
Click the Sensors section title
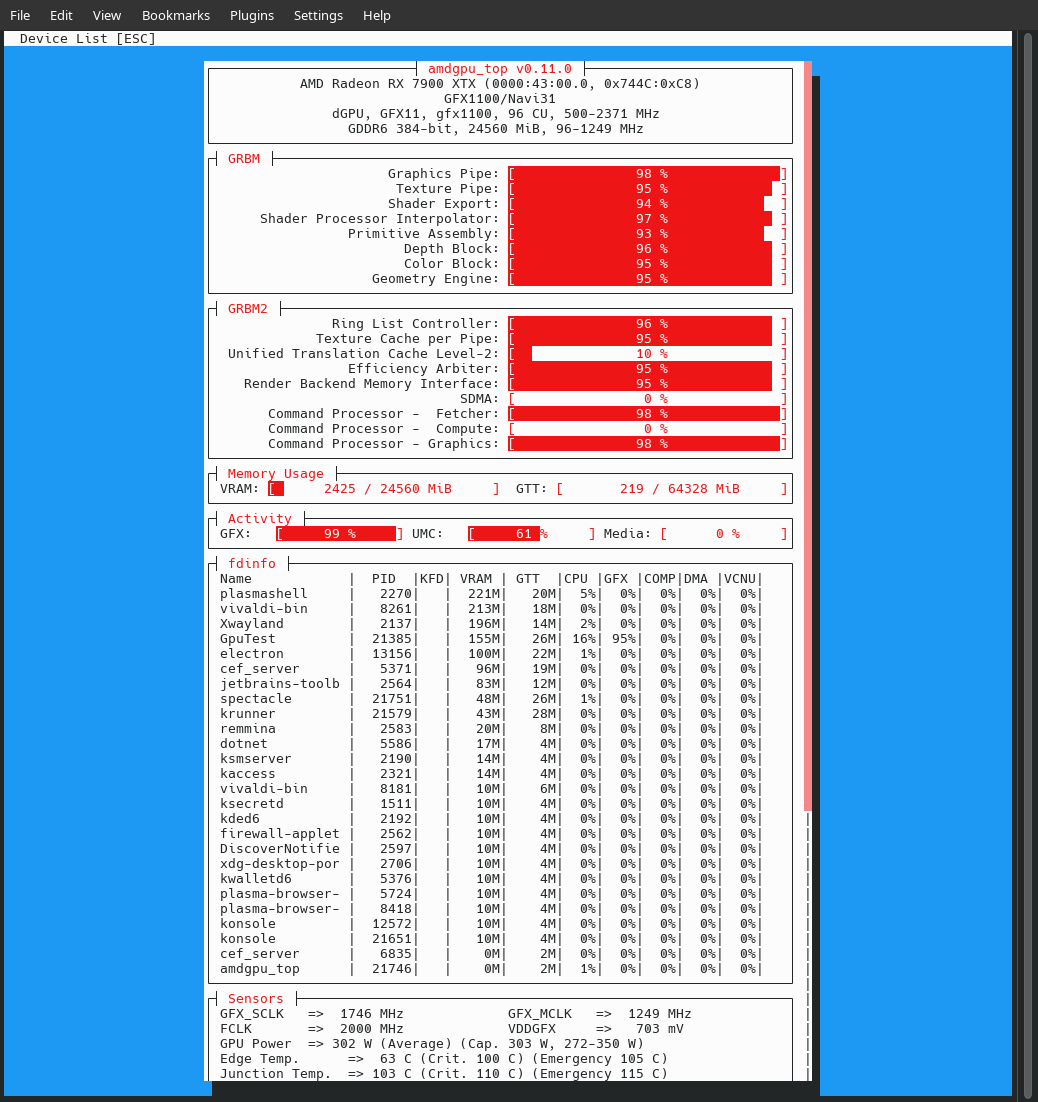pyautogui.click(x=256, y=999)
